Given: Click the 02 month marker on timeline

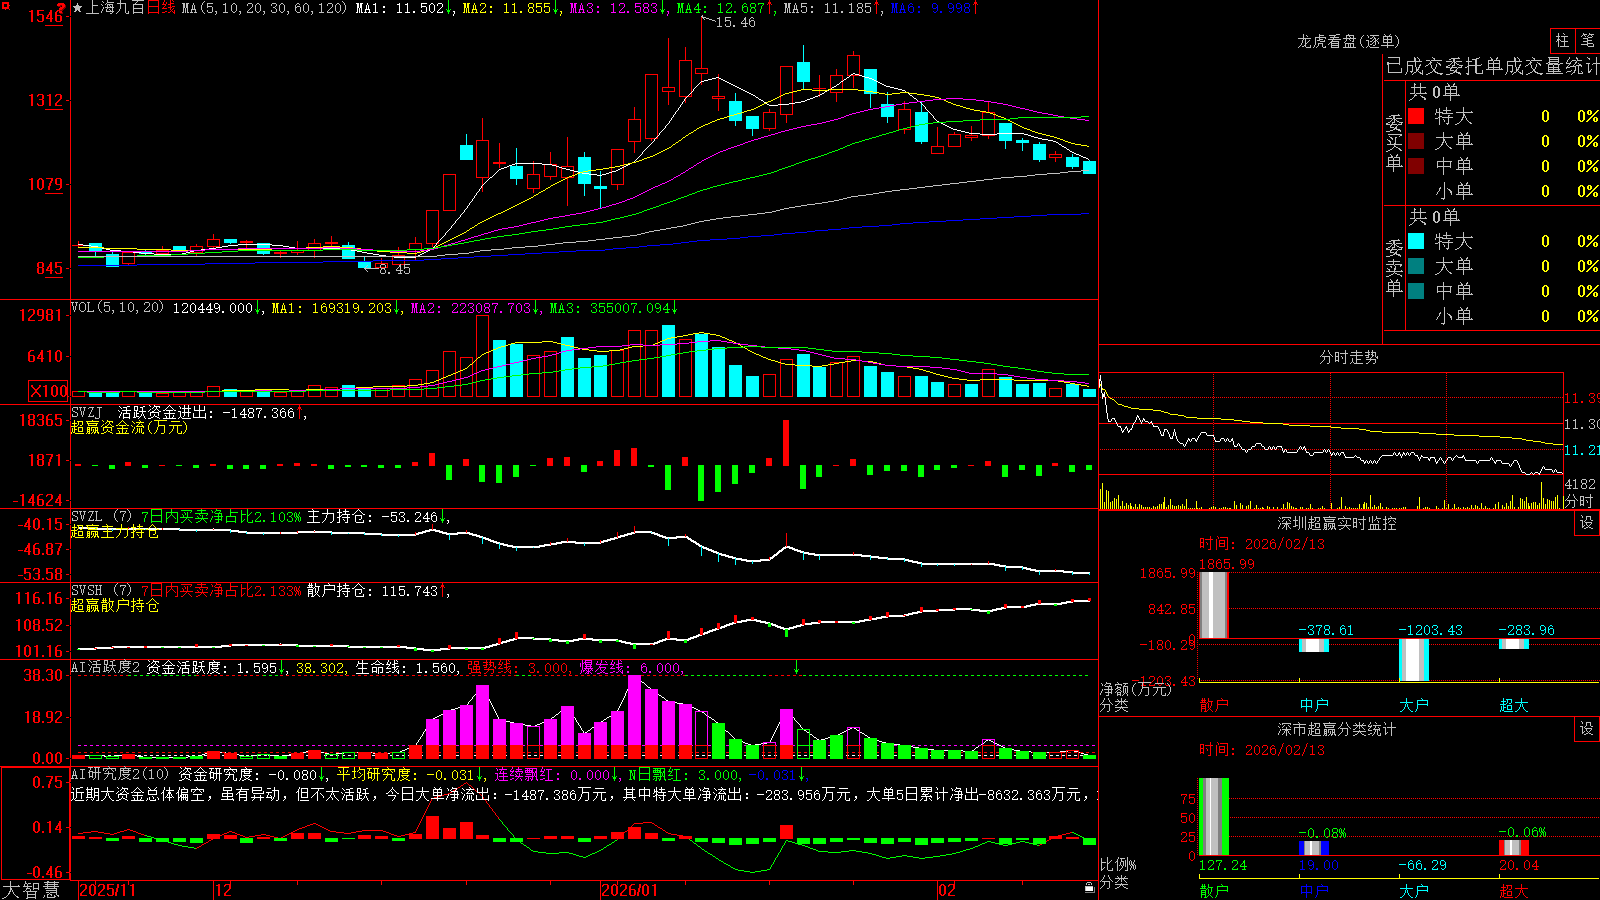Looking at the screenshot, I should tap(948, 890).
